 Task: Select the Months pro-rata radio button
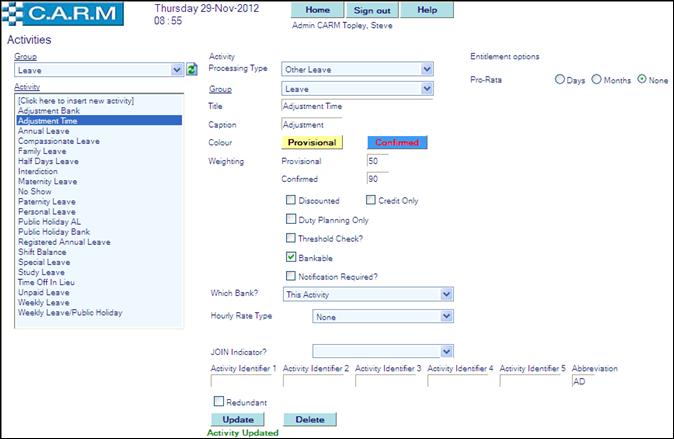(597, 79)
